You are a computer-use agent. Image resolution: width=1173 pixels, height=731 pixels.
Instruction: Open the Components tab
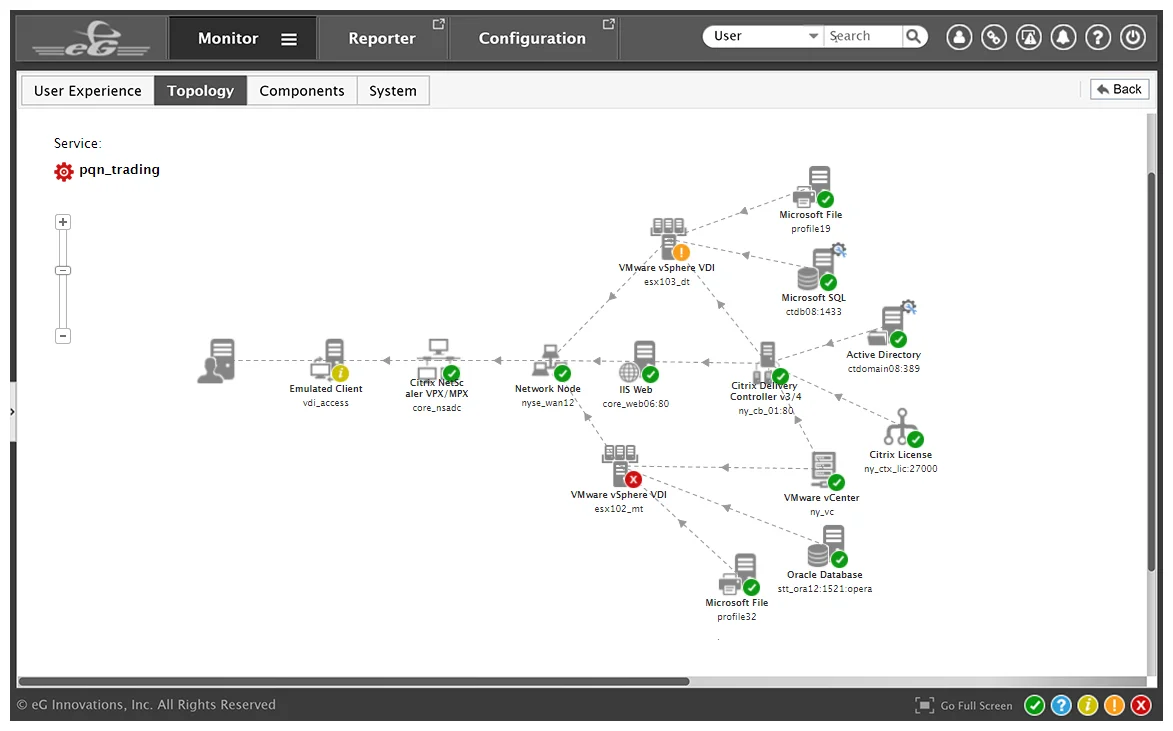[x=302, y=91]
